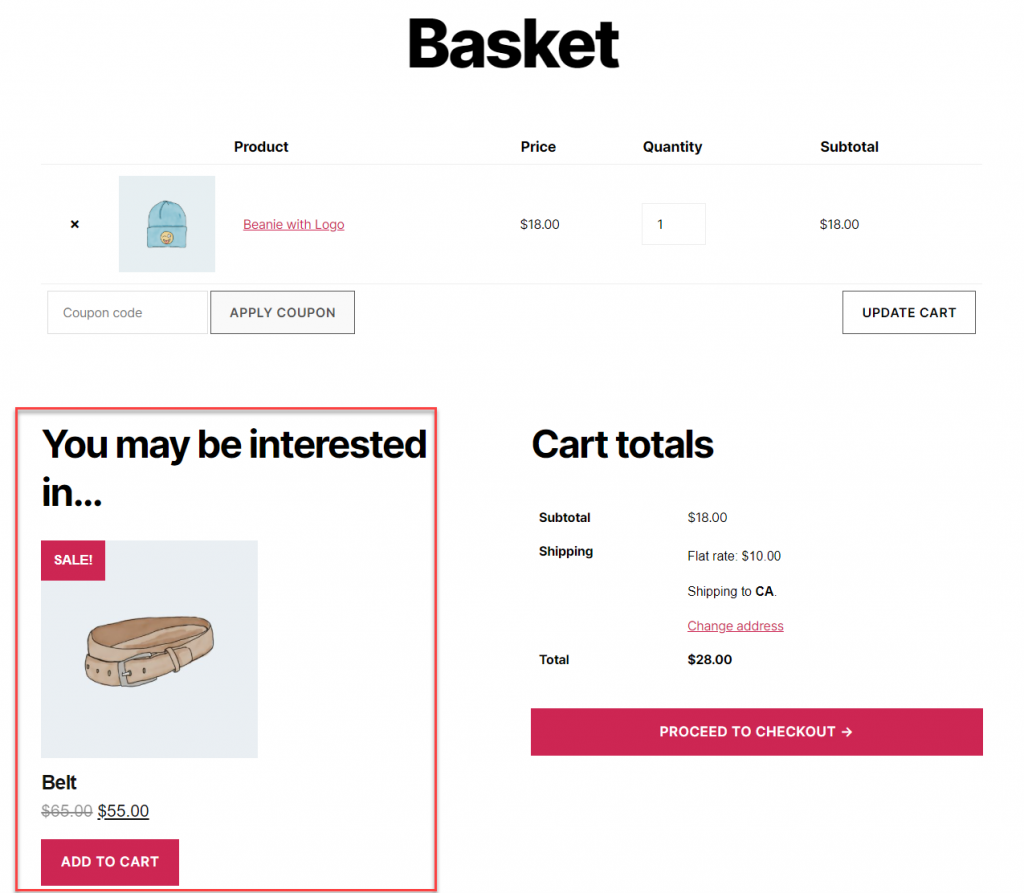Open the Belt product image

coord(150,649)
